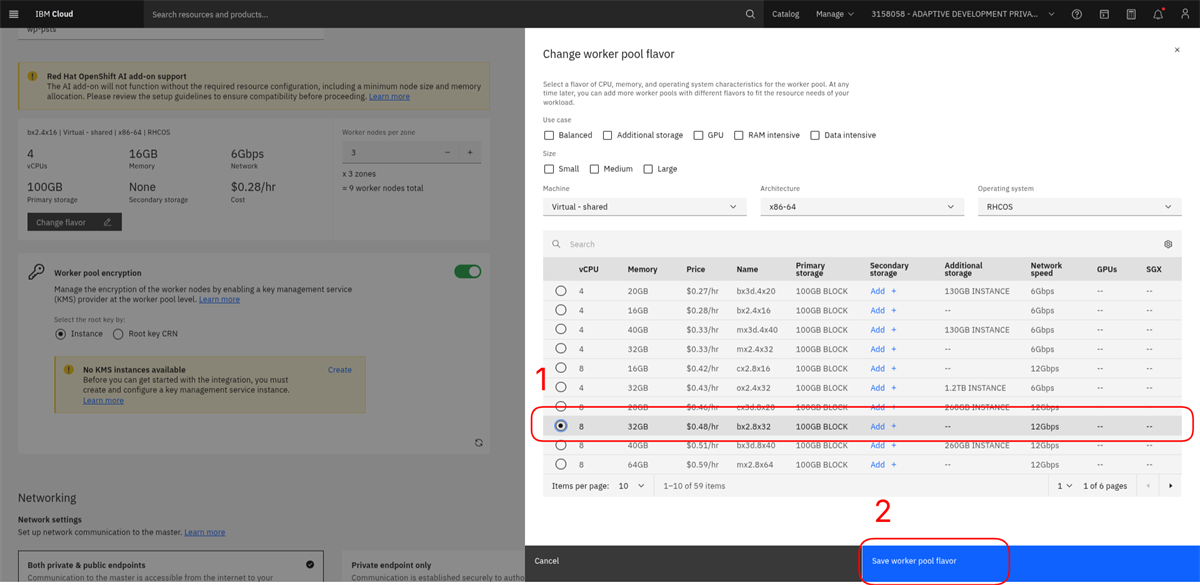The height and width of the screenshot is (585, 1200).
Task: Click the magnifier icon in the top search bar
Action: coord(750,14)
